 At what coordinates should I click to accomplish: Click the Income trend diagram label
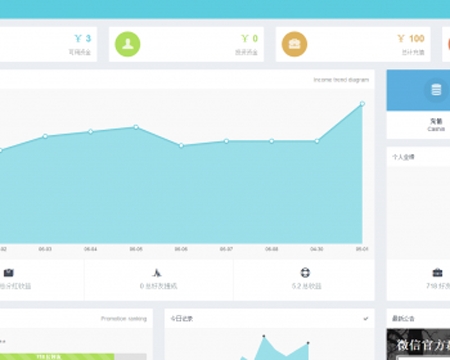tap(341, 80)
